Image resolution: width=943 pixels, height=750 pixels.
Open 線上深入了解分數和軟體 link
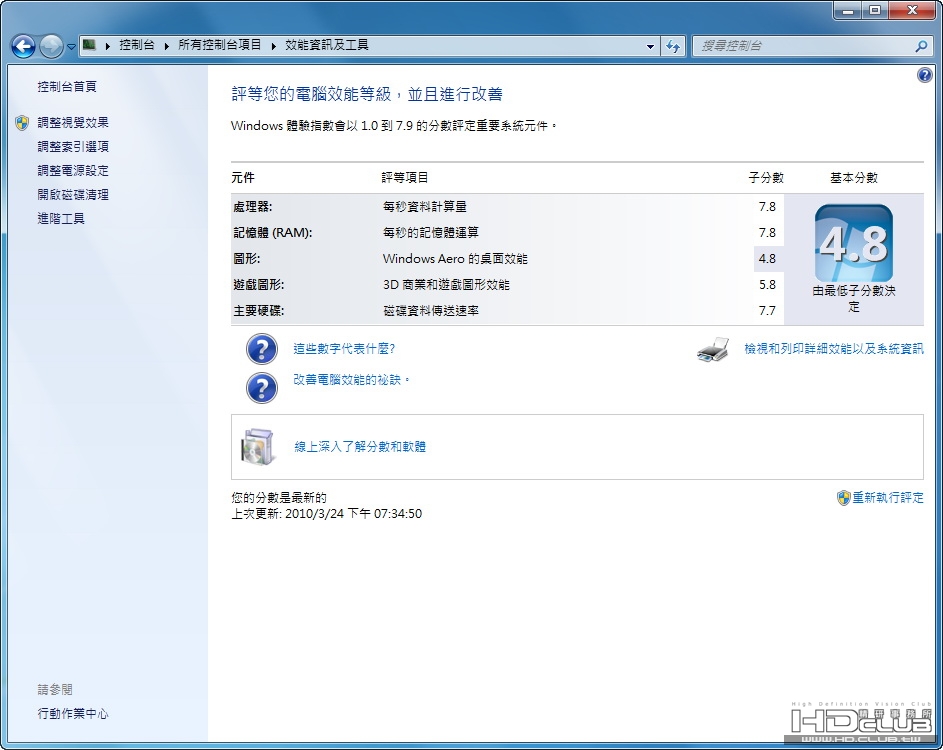pyautogui.click(x=360, y=446)
